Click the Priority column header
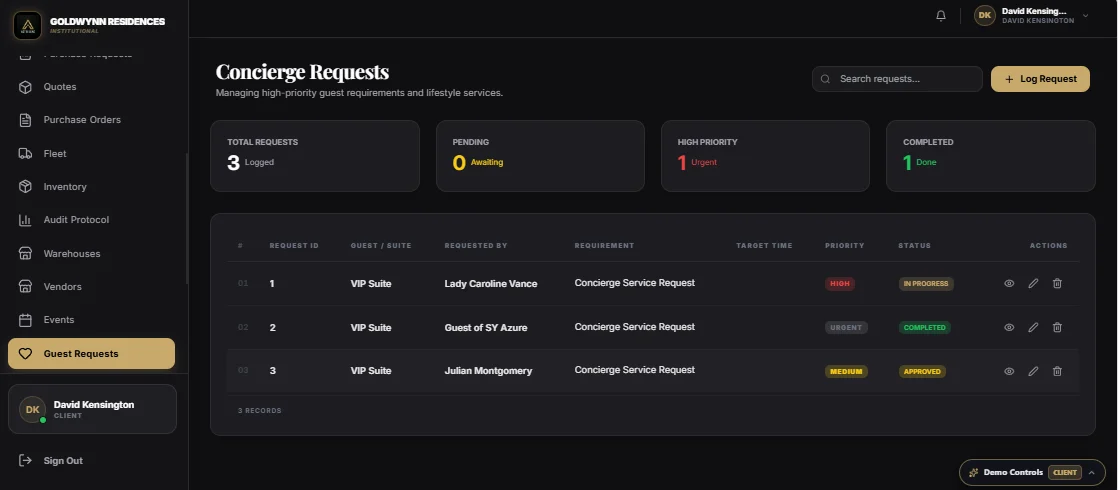 click(844, 246)
